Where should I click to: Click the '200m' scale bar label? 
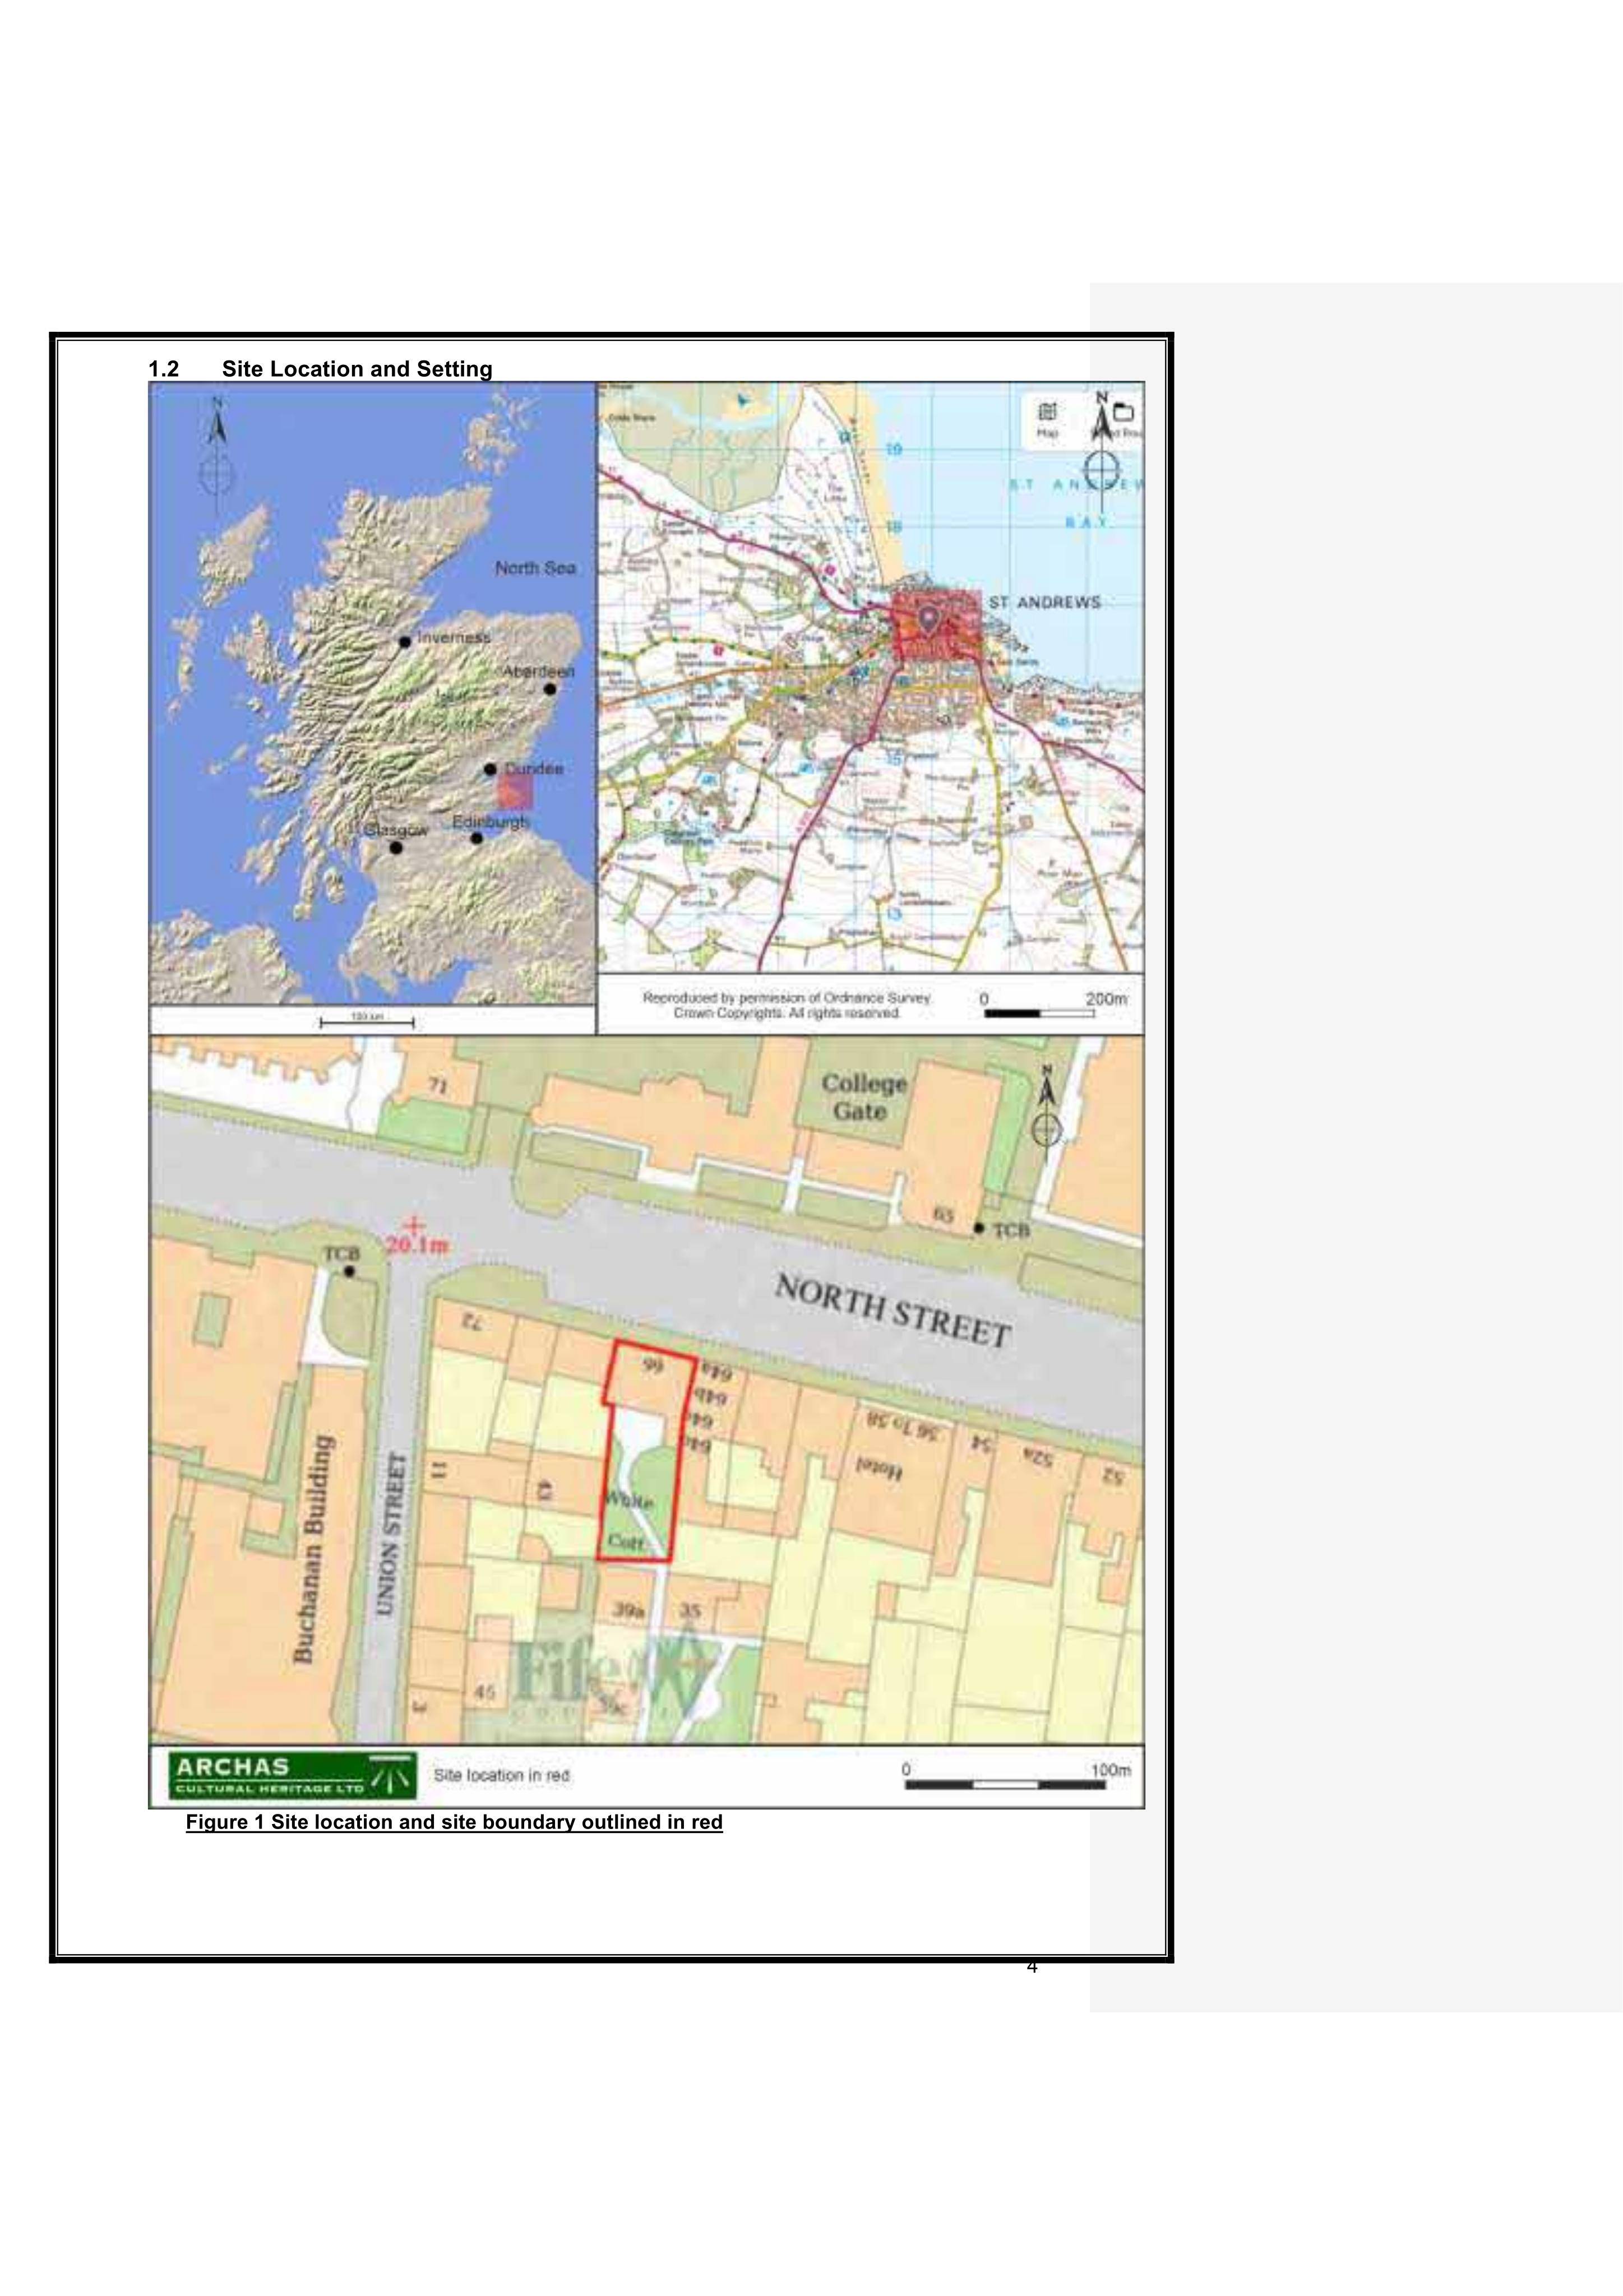coord(1107,999)
